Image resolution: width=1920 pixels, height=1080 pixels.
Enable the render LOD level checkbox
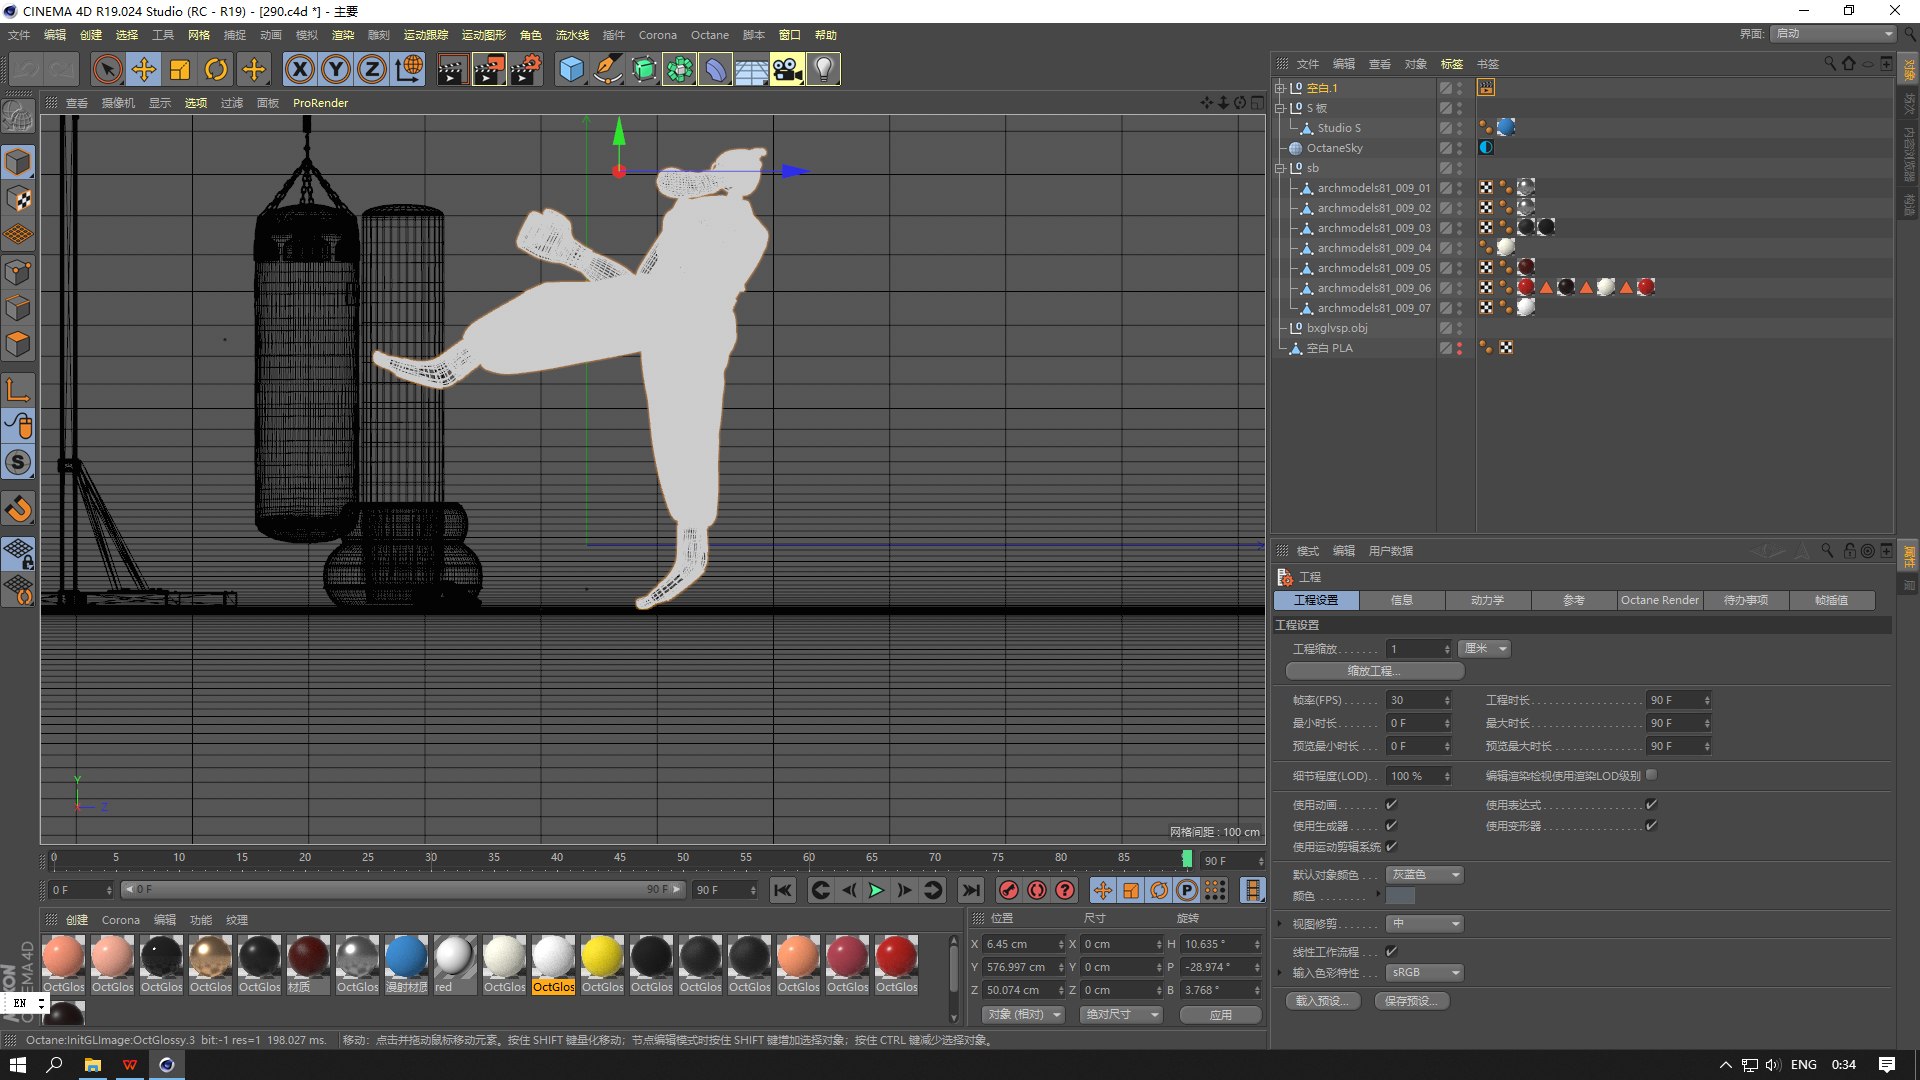tap(1651, 775)
